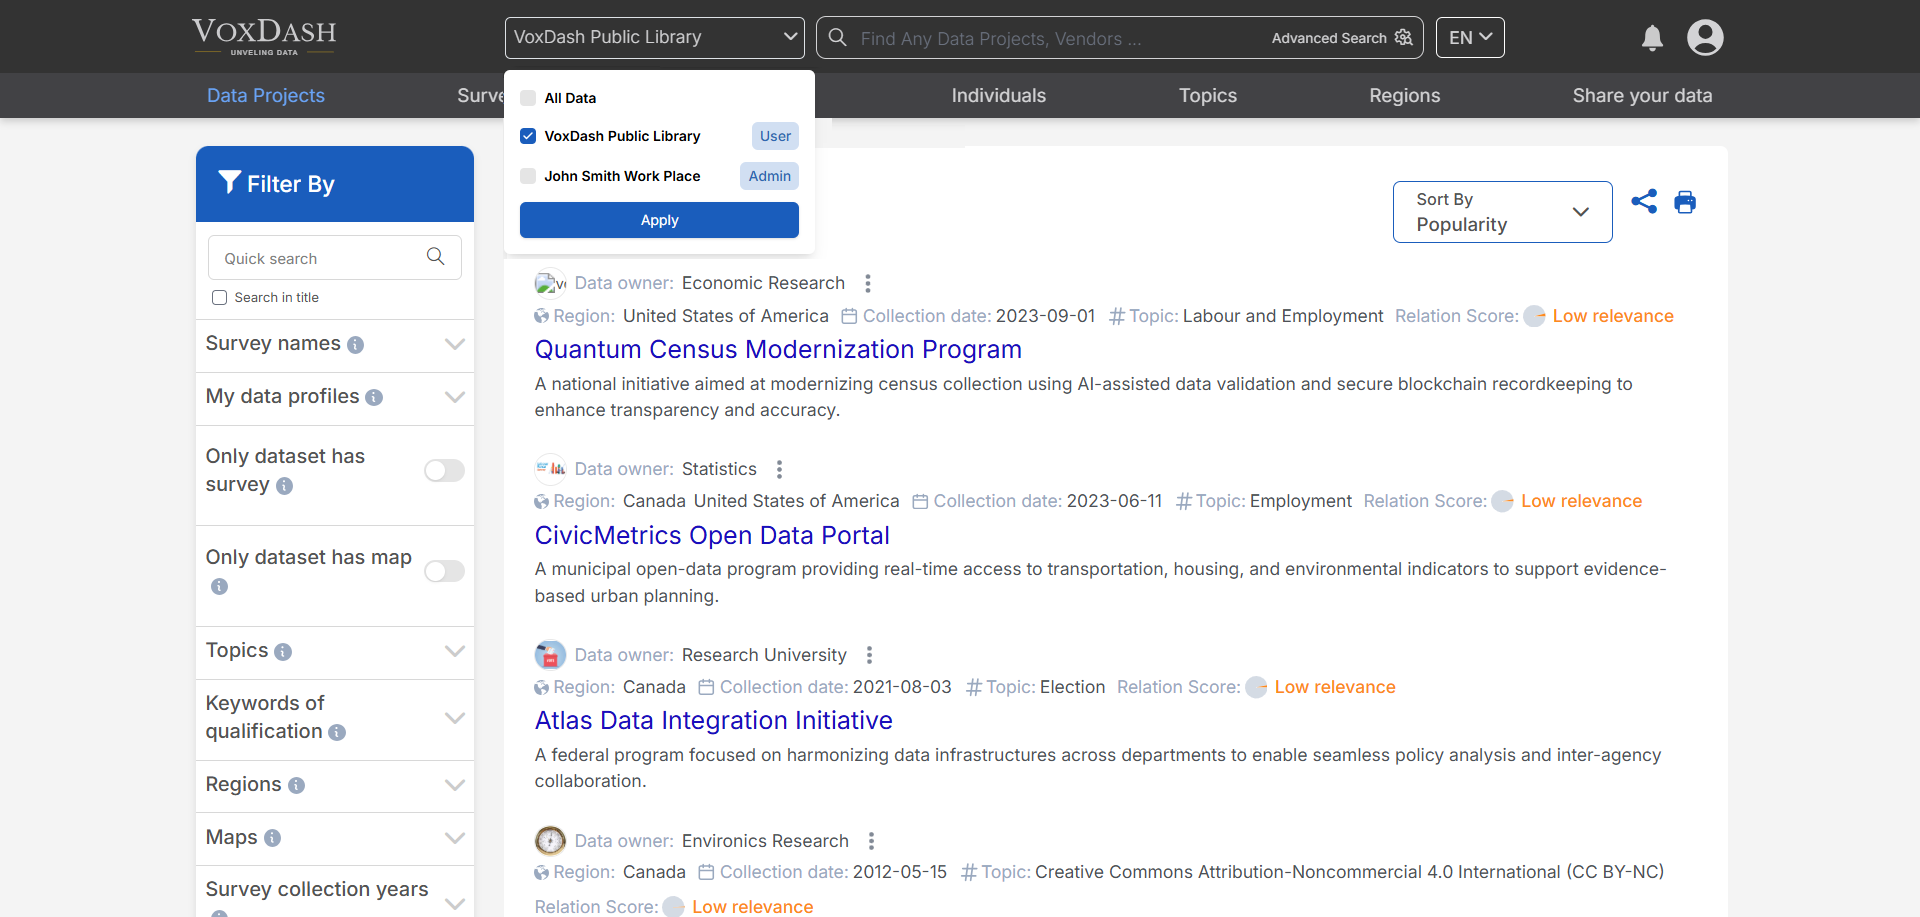Open CivicMetrics Open Data Portal project
The height and width of the screenshot is (917, 1920).
tap(712, 536)
